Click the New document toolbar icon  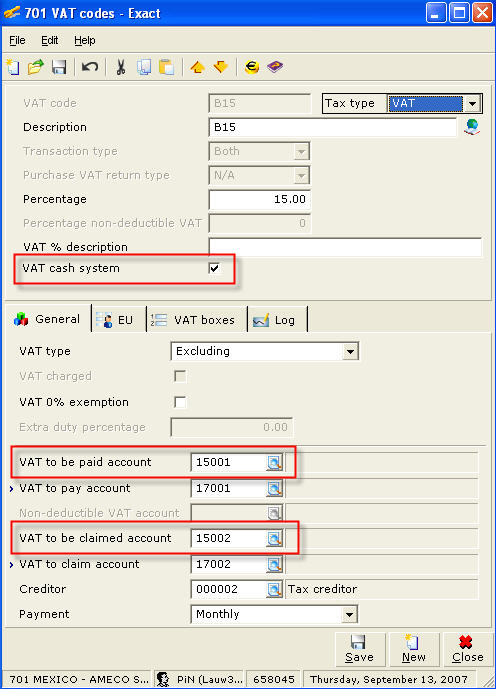tap(13, 67)
